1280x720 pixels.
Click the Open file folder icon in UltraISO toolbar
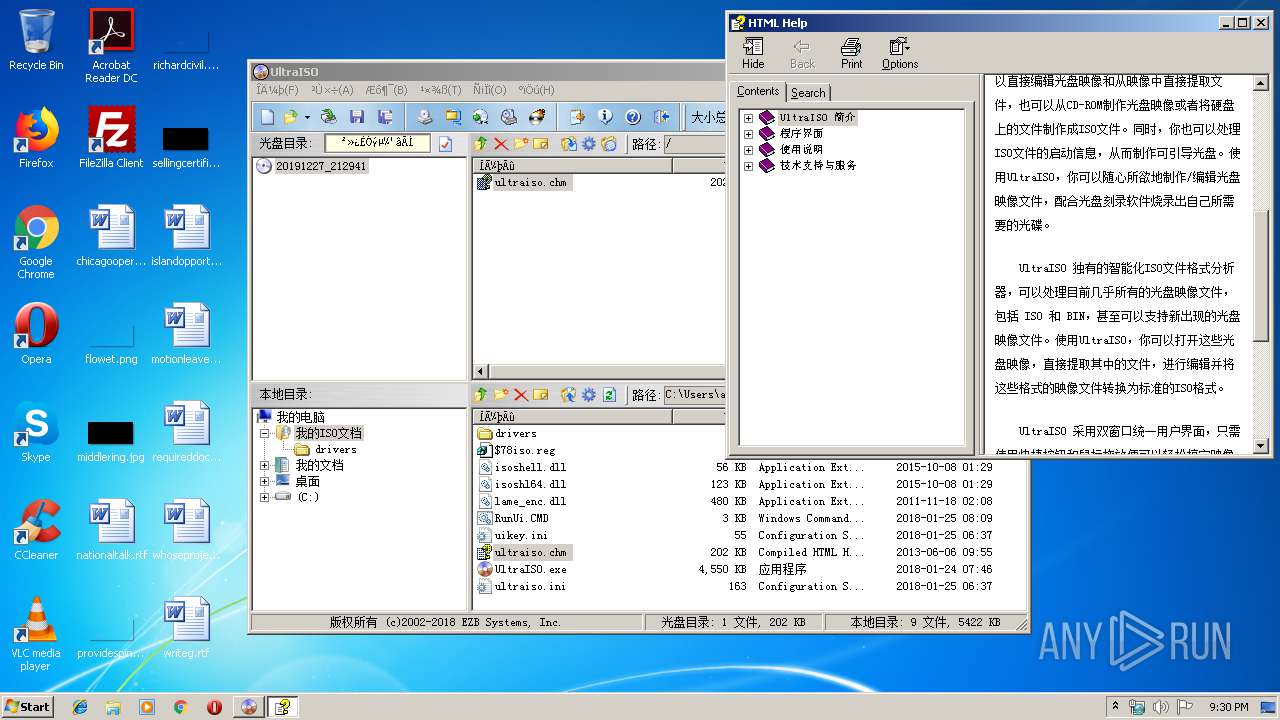click(290, 117)
